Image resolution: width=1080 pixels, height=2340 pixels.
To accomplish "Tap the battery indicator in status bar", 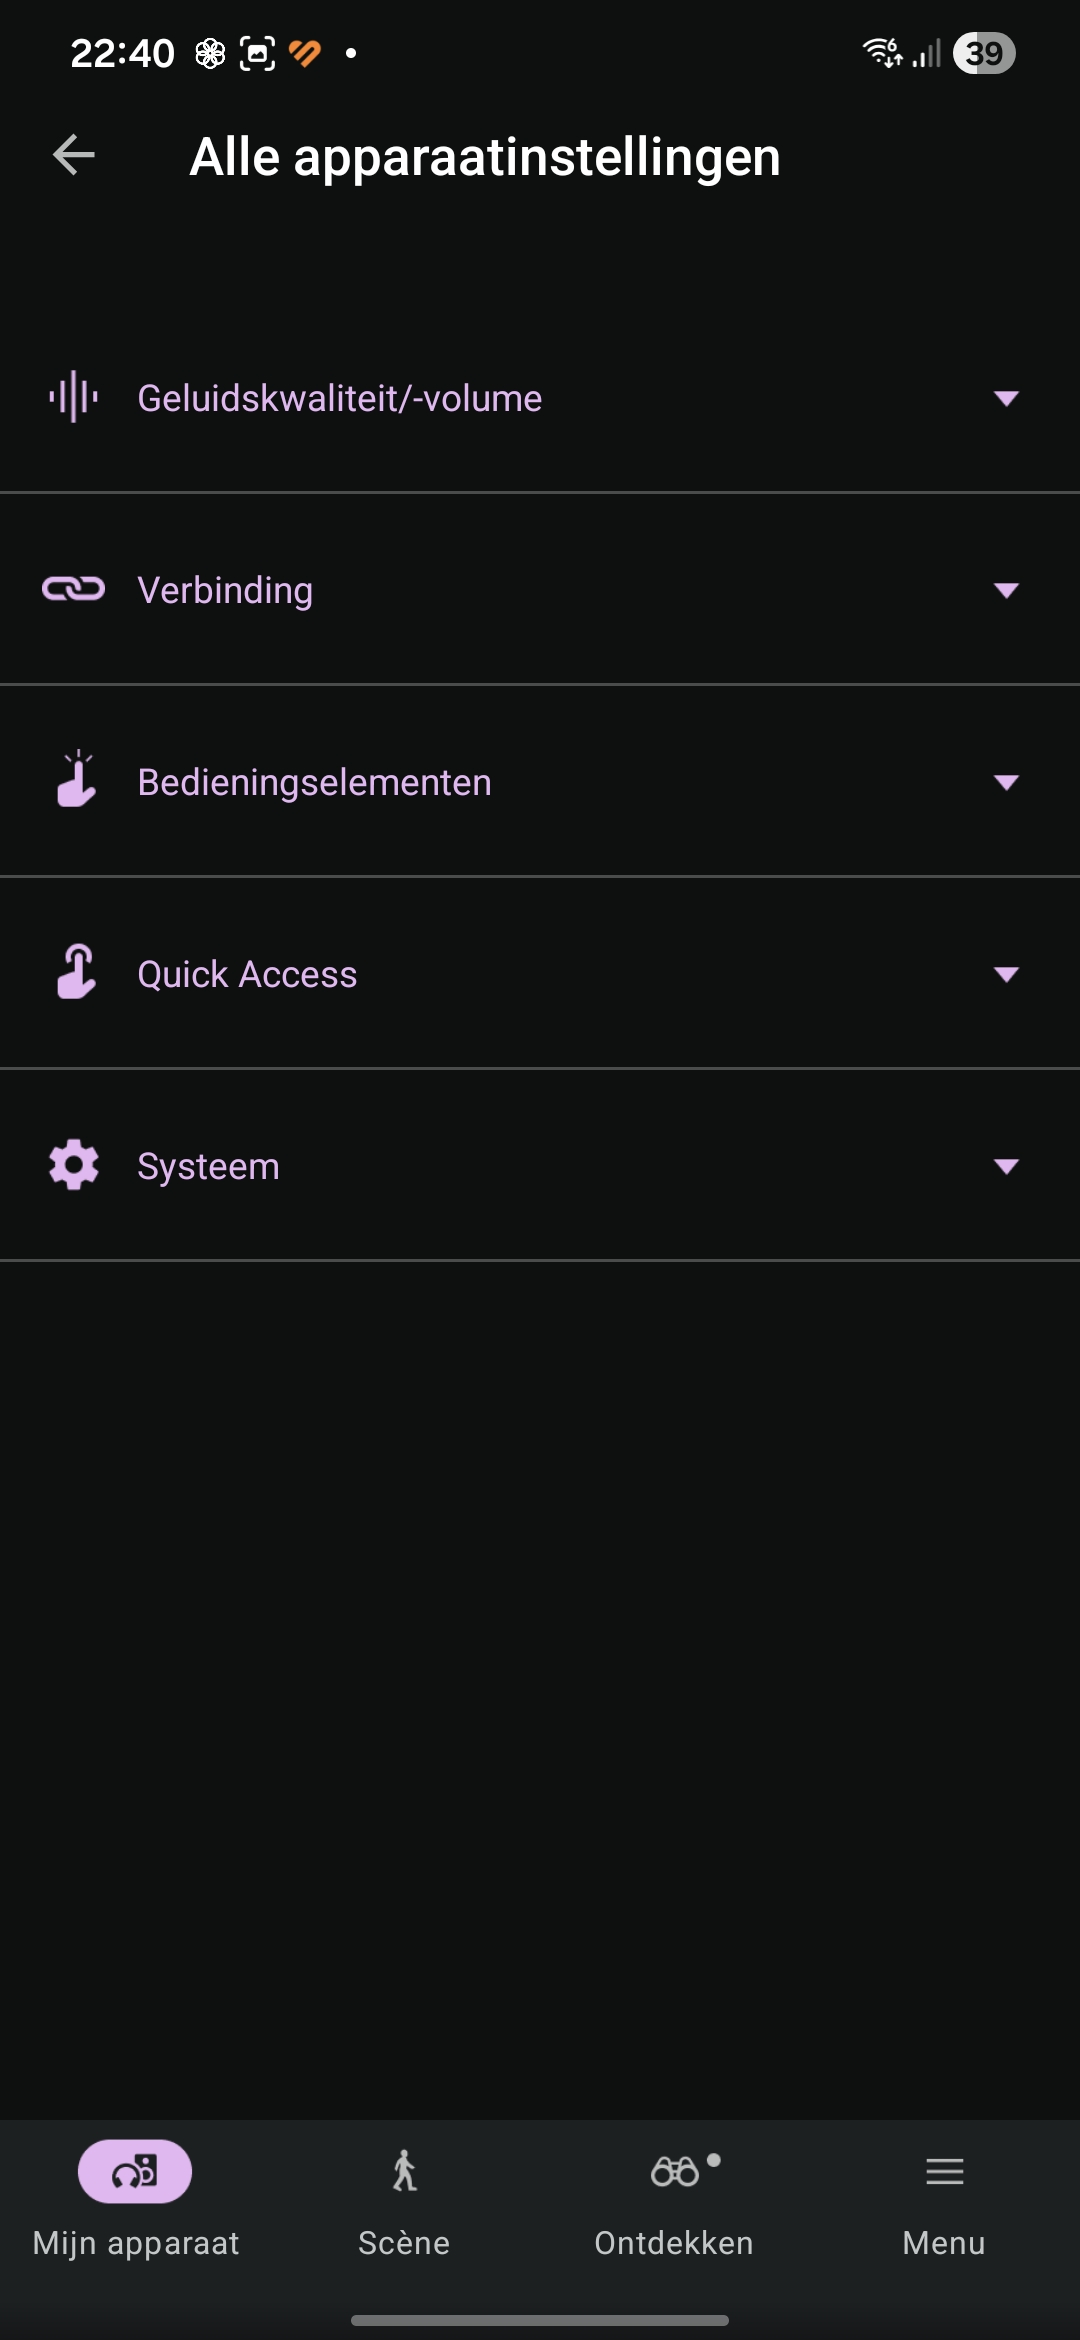I will pyautogui.click(x=984, y=53).
